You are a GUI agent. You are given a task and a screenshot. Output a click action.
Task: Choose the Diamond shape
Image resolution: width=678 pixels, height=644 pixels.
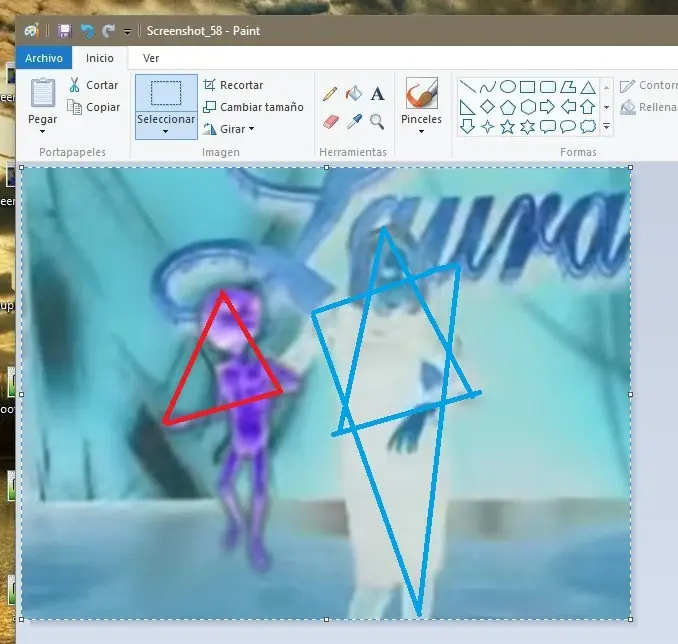(x=487, y=107)
